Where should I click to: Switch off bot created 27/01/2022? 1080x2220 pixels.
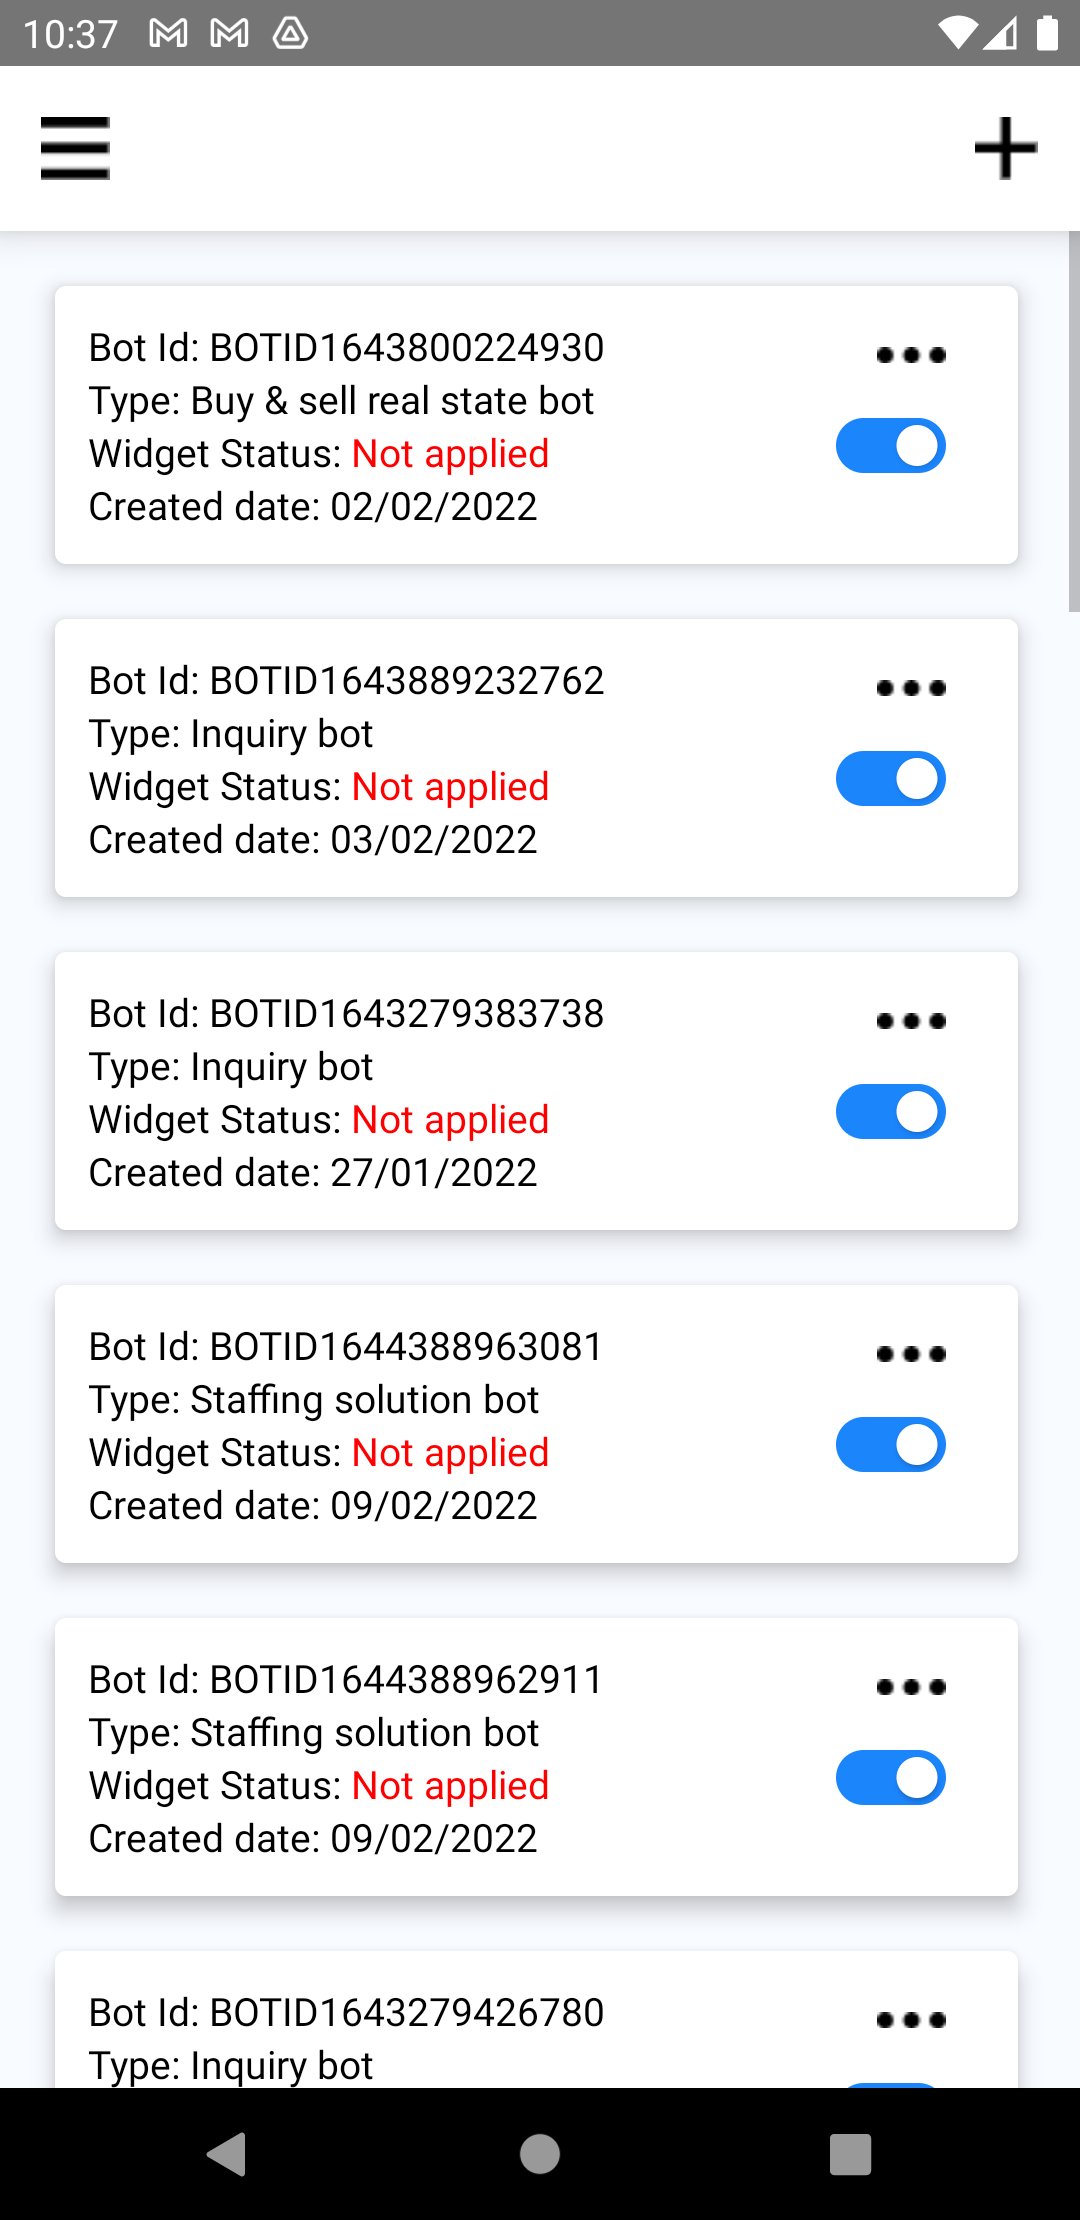(890, 1111)
